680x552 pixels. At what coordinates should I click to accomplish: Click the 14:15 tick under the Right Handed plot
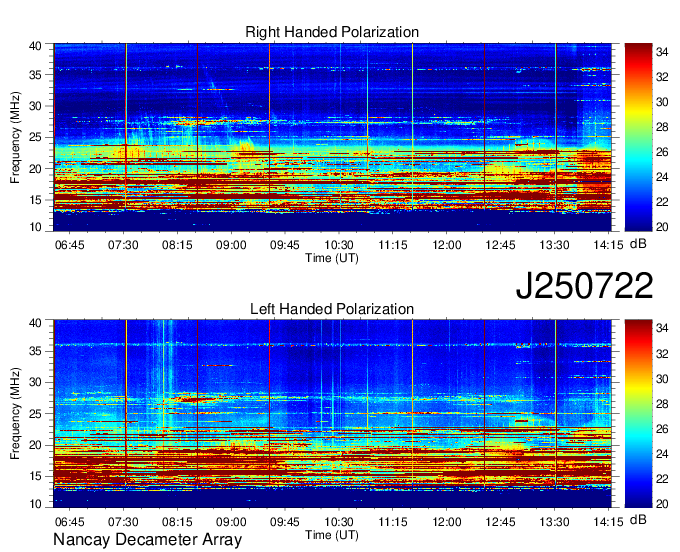(x=608, y=245)
